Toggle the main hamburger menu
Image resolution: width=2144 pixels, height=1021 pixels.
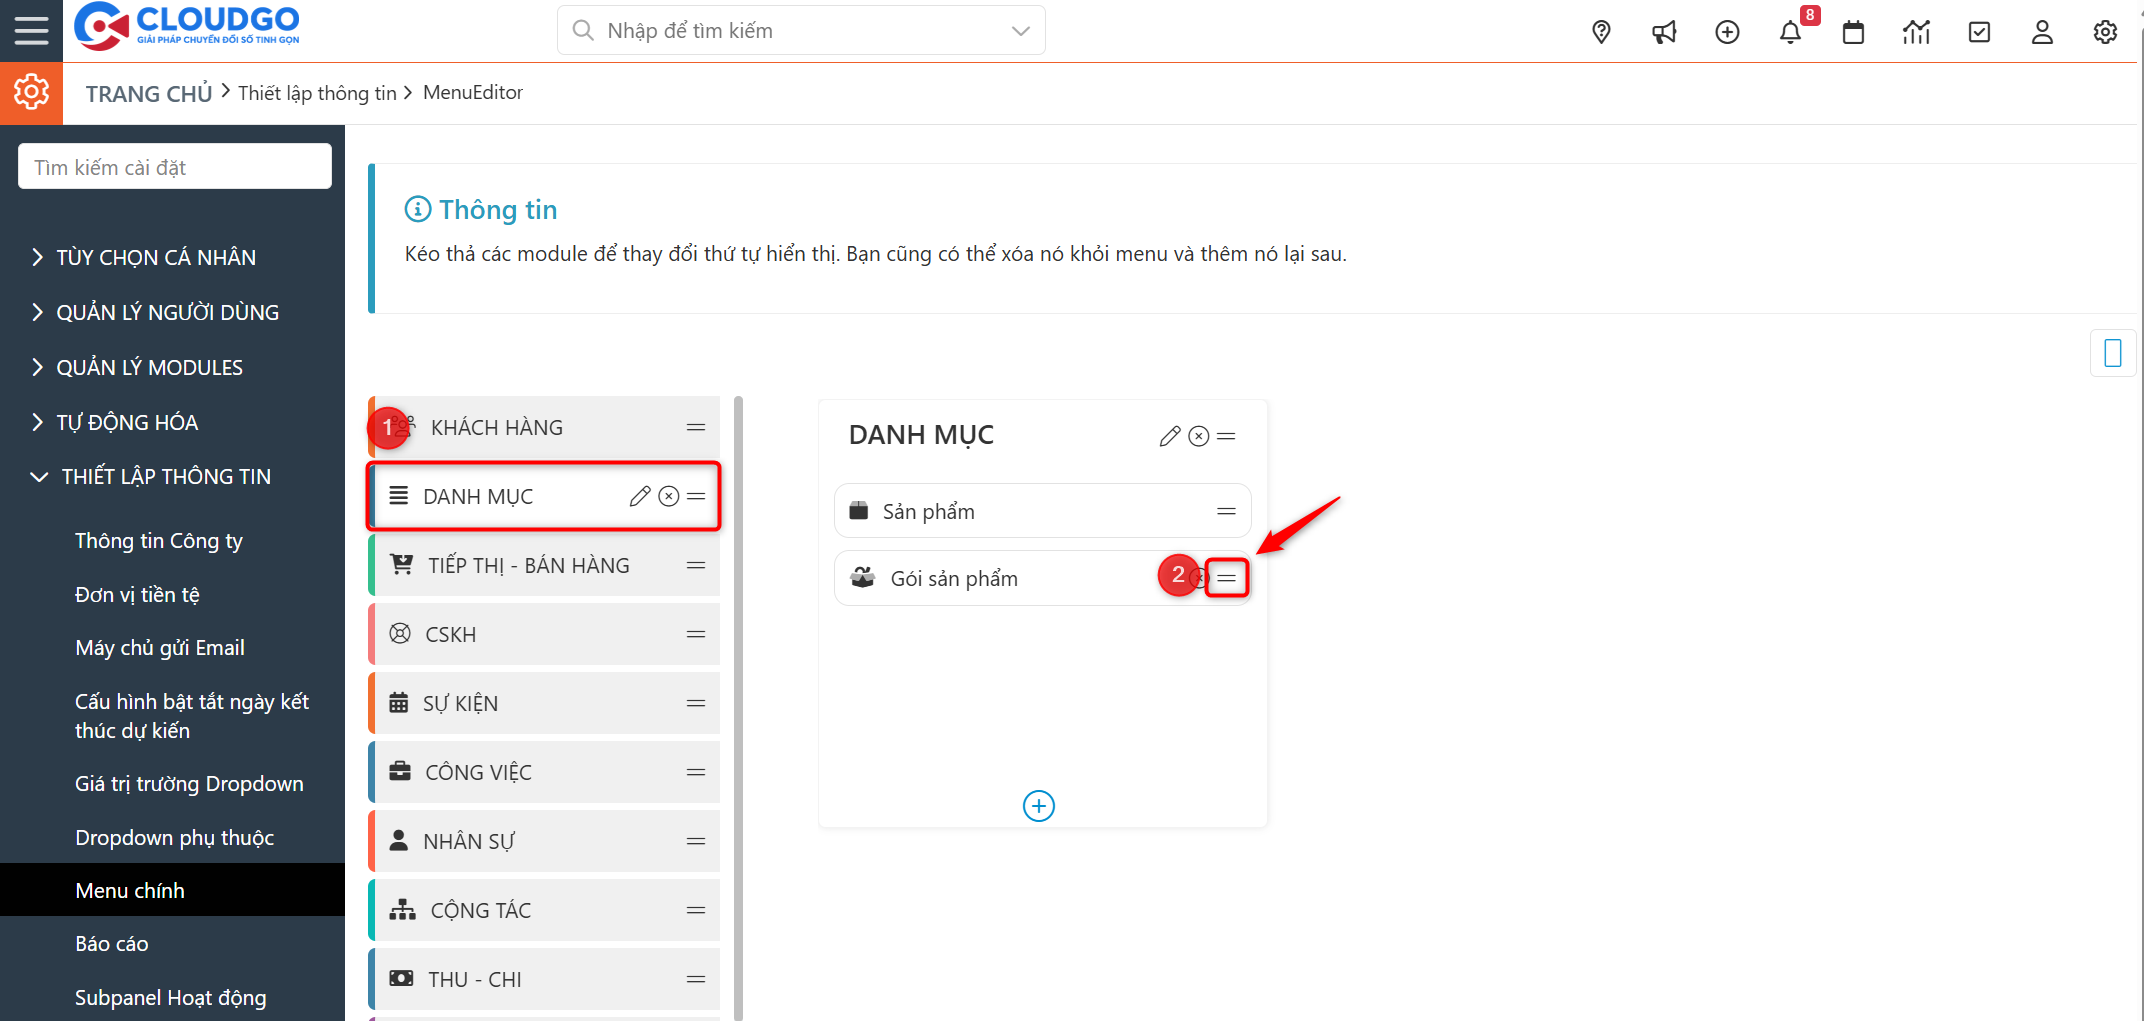31,31
